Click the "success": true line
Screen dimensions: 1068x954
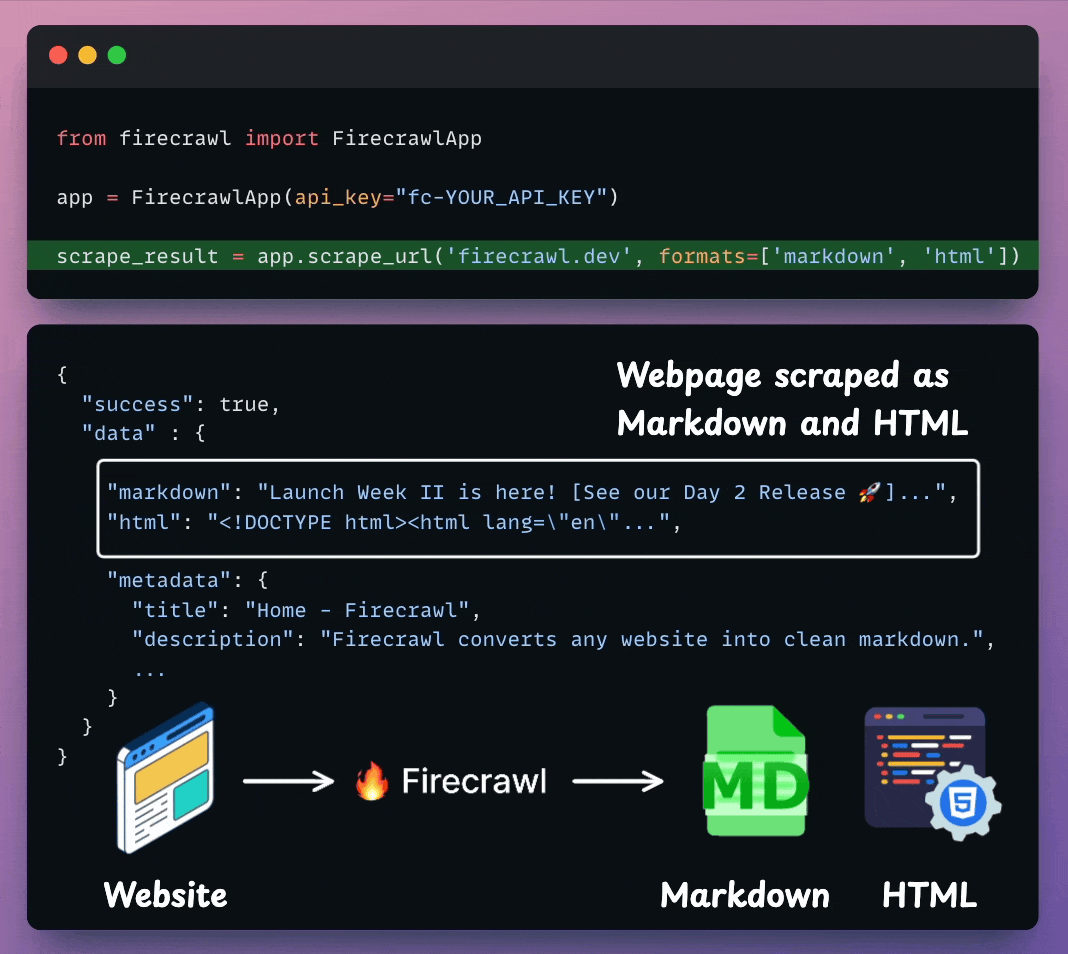pyautogui.click(x=180, y=404)
